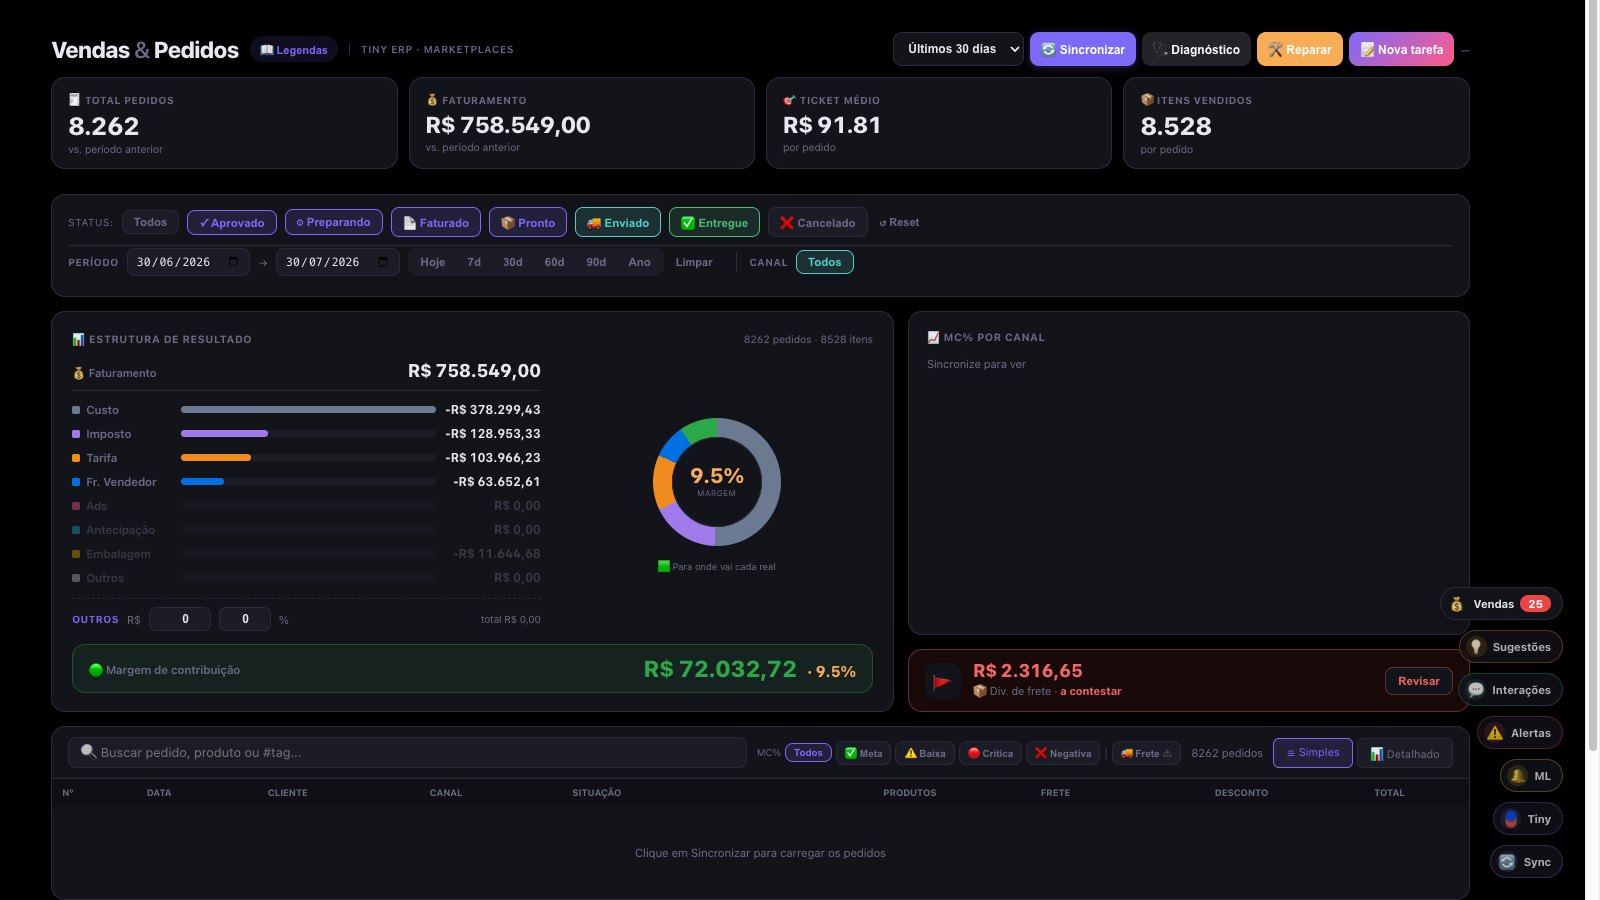Select the 7d period option
Screen dimensions: 1600x900
click(x=474, y=262)
